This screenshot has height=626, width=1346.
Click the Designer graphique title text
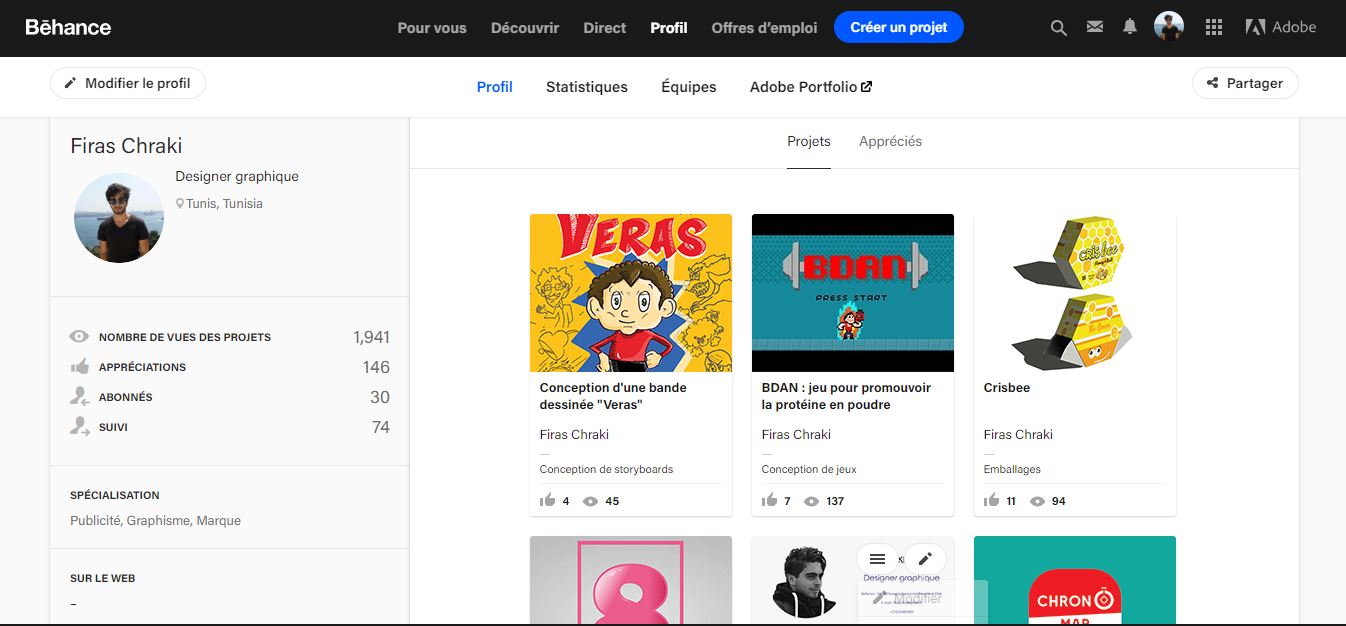click(237, 176)
